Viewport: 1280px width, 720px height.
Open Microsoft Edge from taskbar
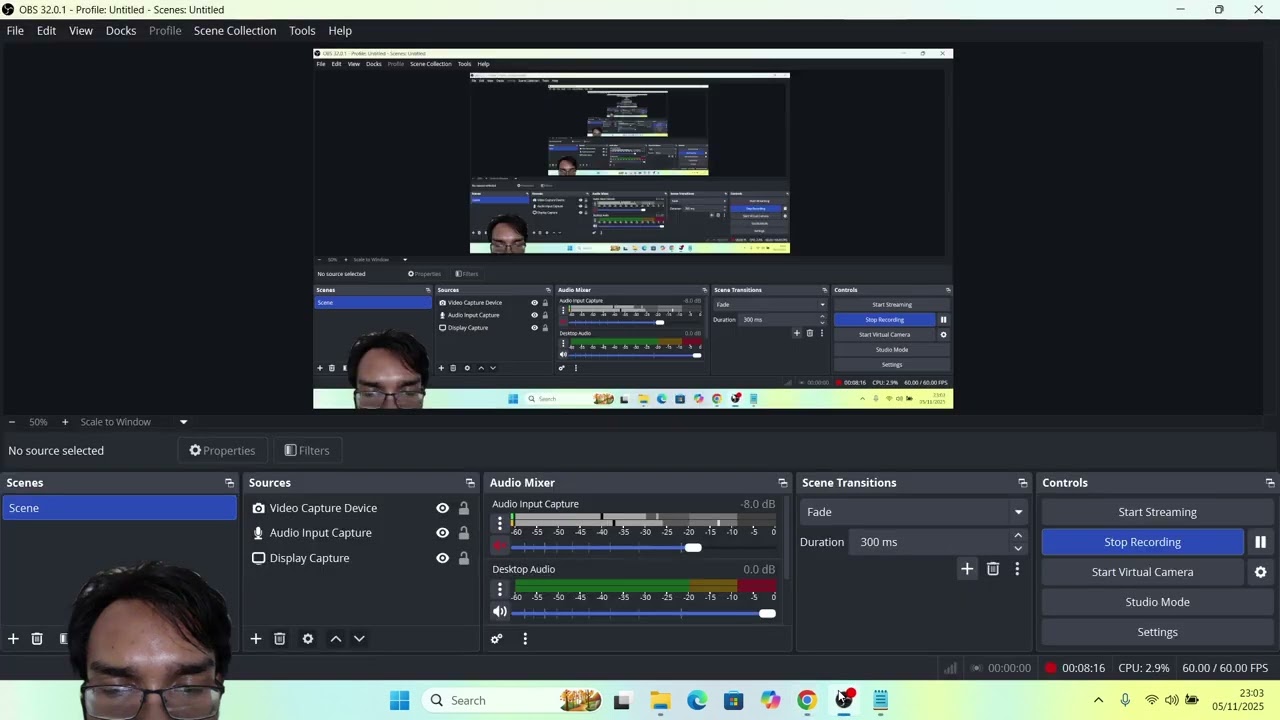(x=697, y=700)
